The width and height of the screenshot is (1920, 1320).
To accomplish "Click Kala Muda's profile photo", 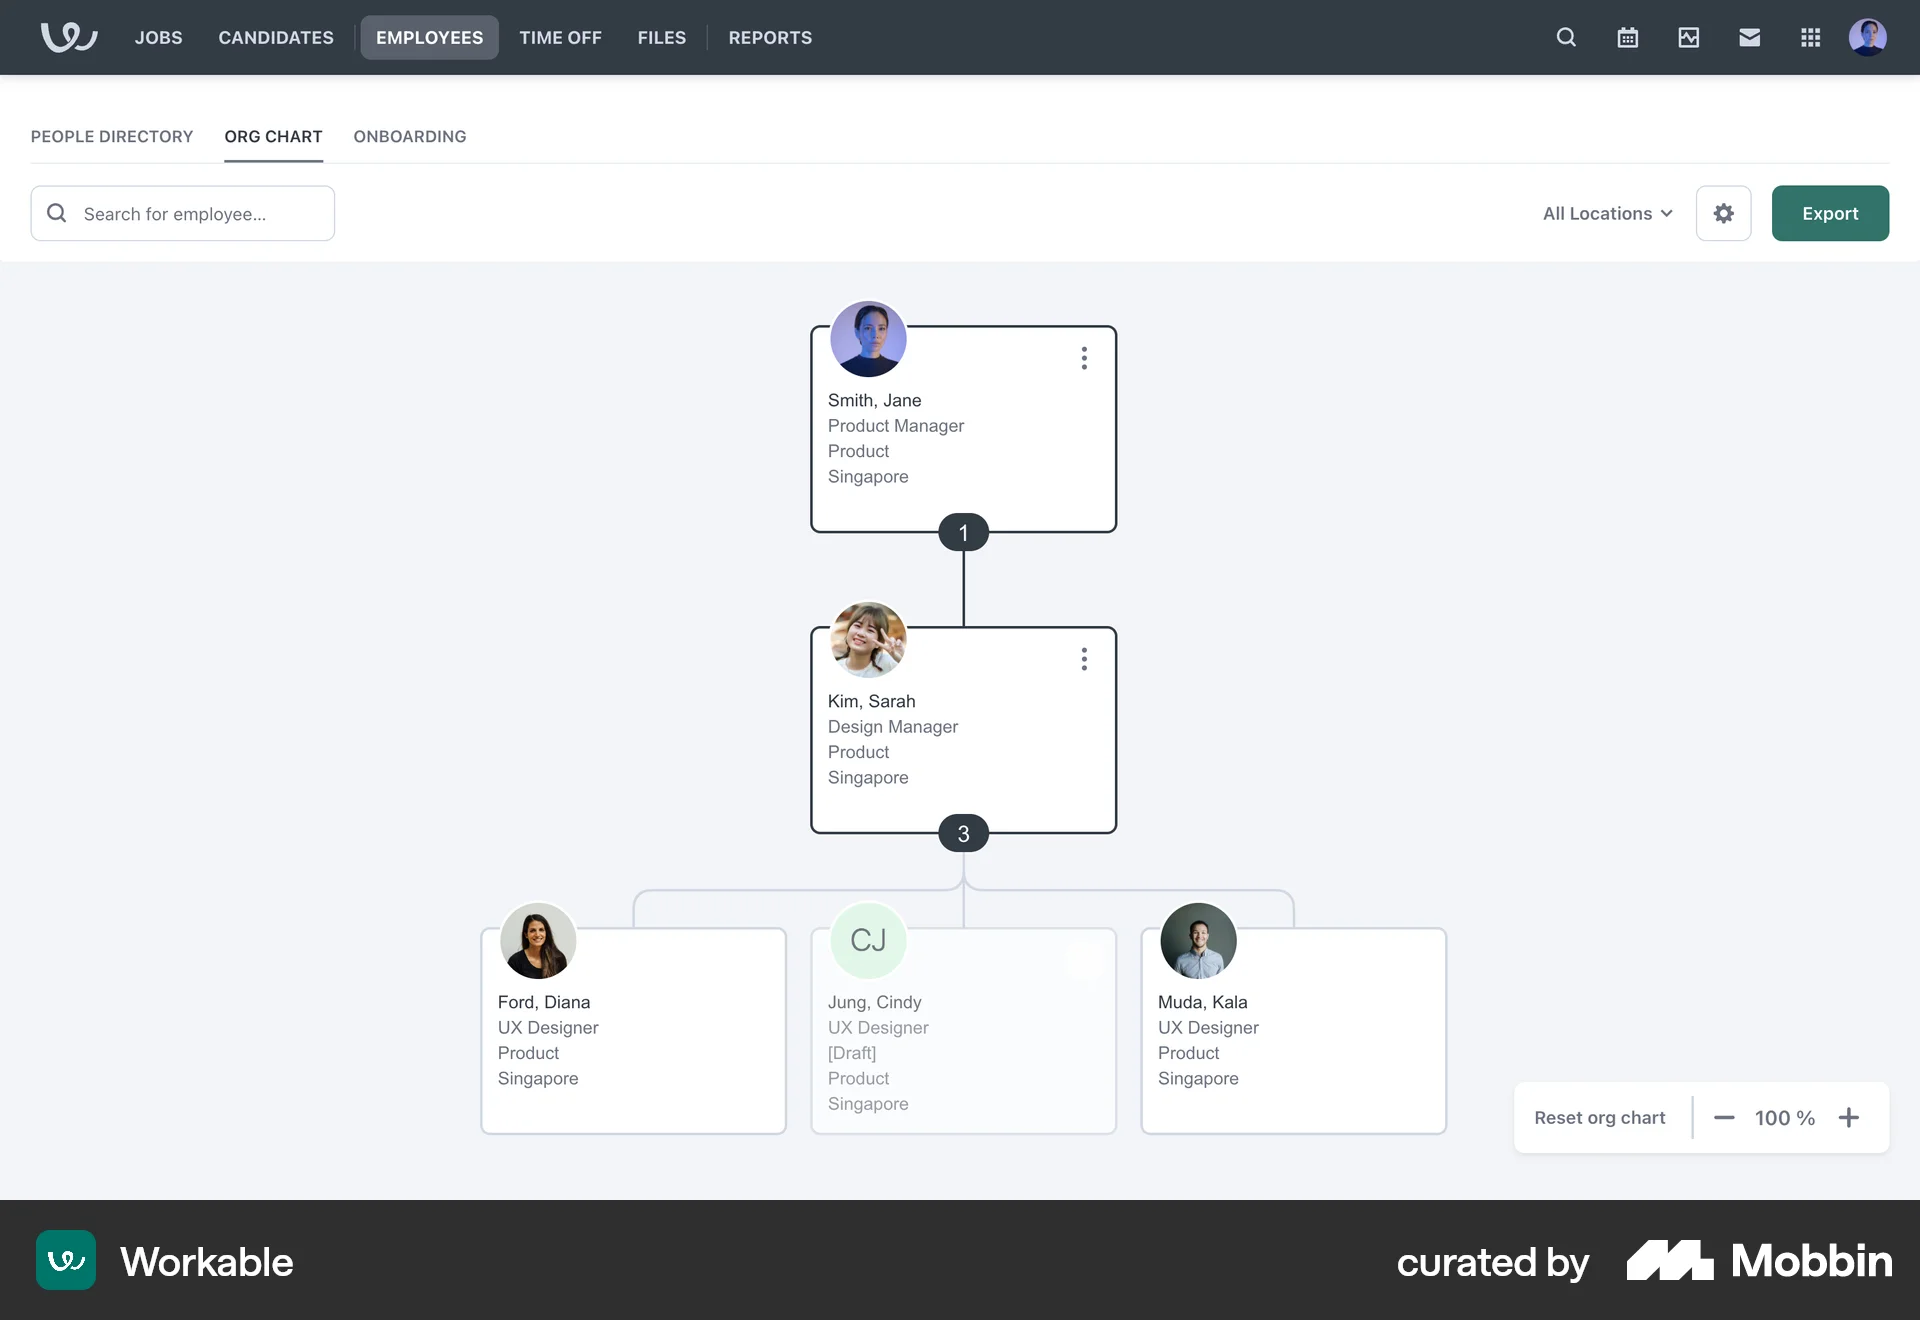I will 1198,941.
